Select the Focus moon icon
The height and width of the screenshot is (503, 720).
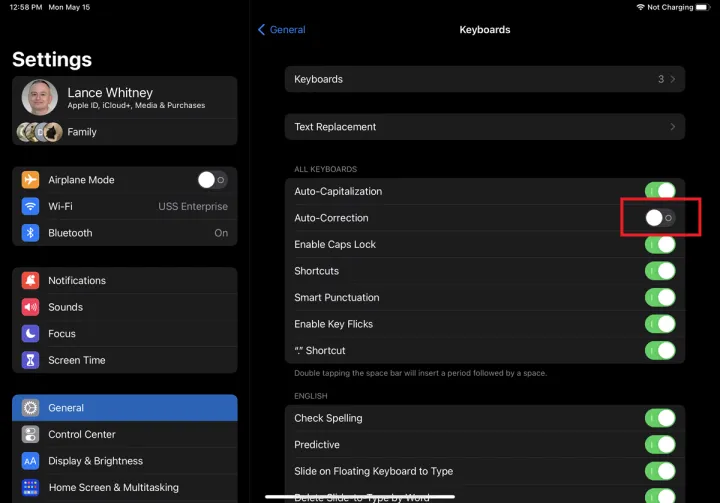(x=30, y=334)
